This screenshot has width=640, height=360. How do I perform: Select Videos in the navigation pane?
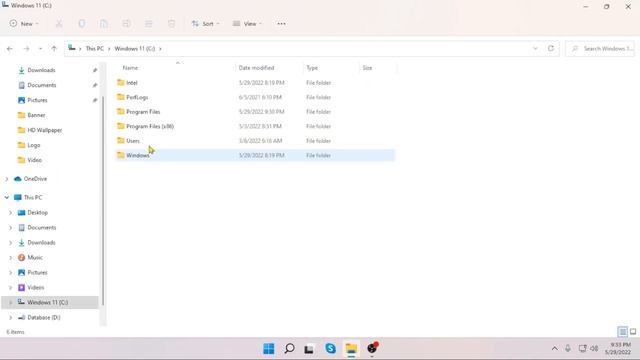click(x=36, y=288)
